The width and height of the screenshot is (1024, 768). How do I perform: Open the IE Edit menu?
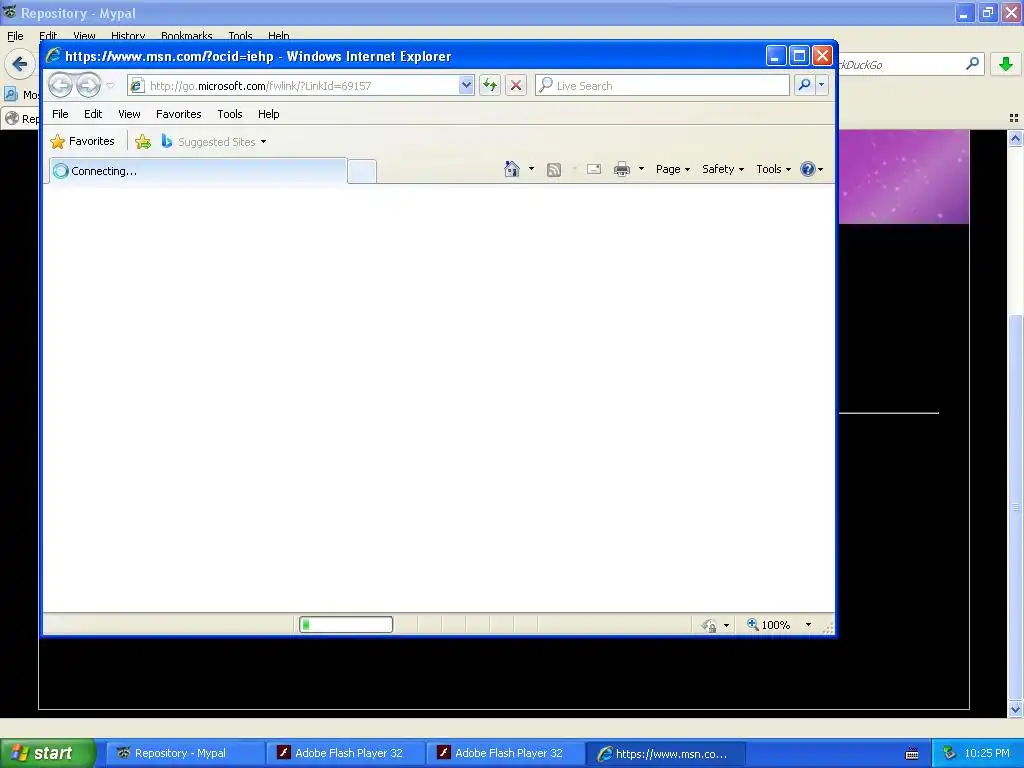pyautogui.click(x=93, y=114)
